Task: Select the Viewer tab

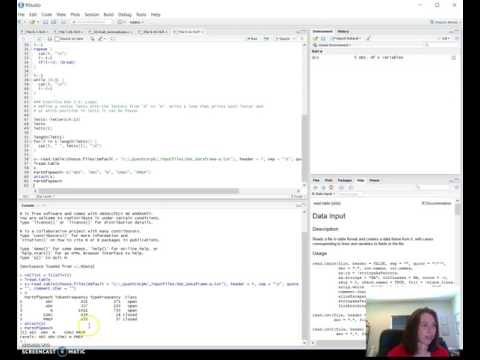Action: [374, 180]
